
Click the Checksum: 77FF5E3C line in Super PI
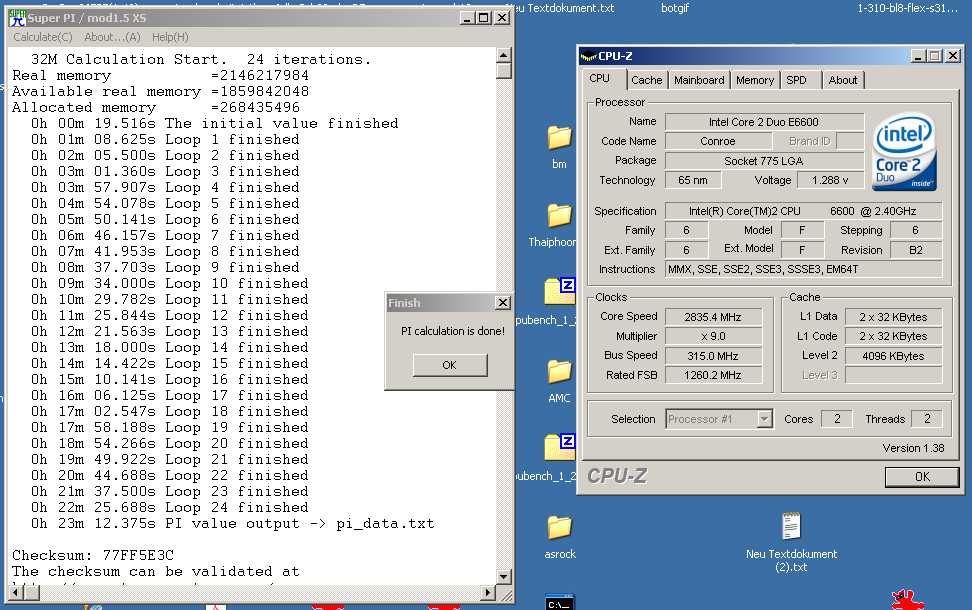click(93, 555)
